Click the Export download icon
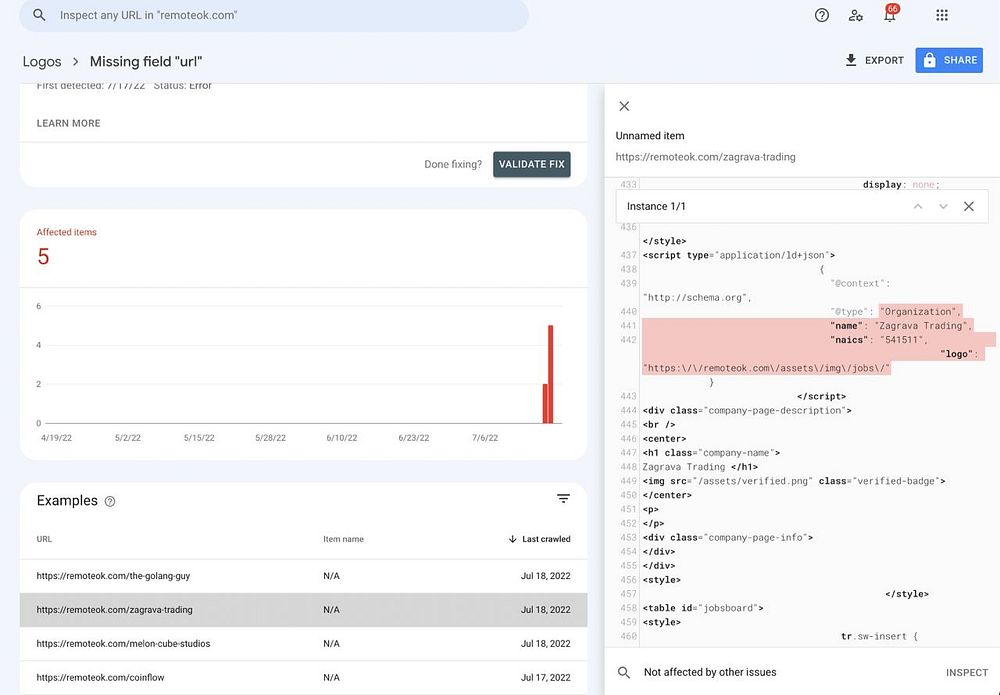The width and height of the screenshot is (1000, 695). coord(851,60)
